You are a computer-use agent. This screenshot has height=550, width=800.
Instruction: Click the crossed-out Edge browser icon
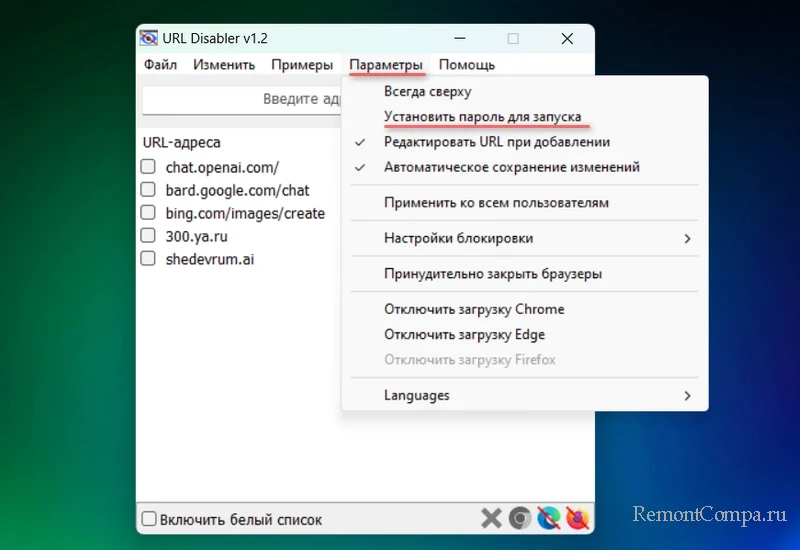548,518
